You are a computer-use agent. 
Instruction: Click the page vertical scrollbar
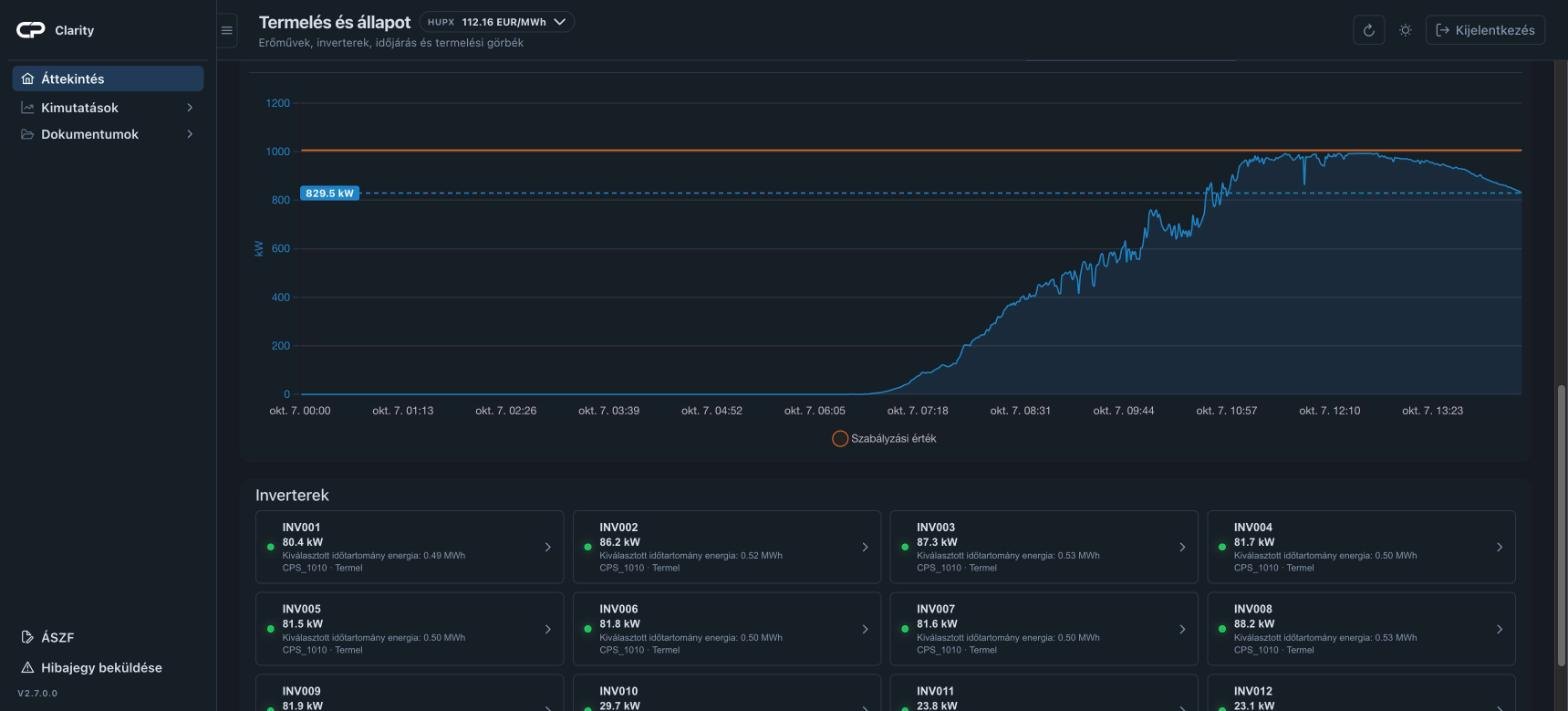pyautogui.click(x=1561, y=525)
